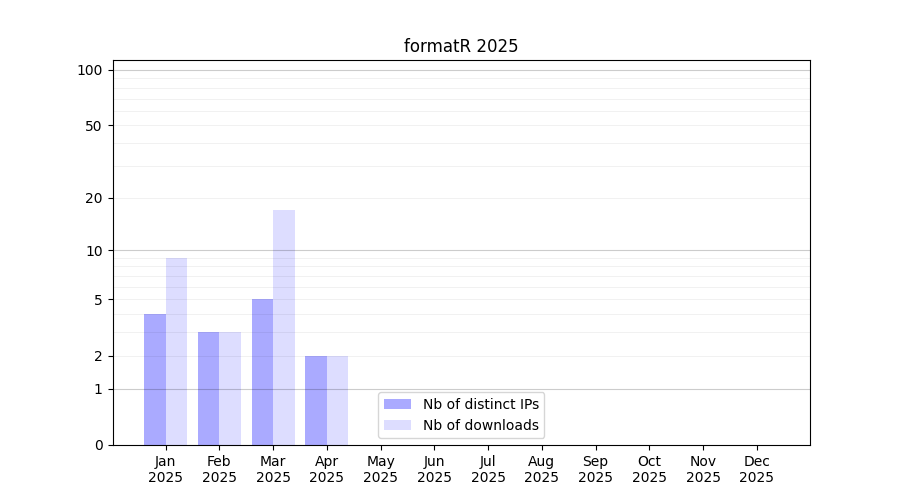Click the tallest March downloads bar
900x500 pixels.
(284, 328)
